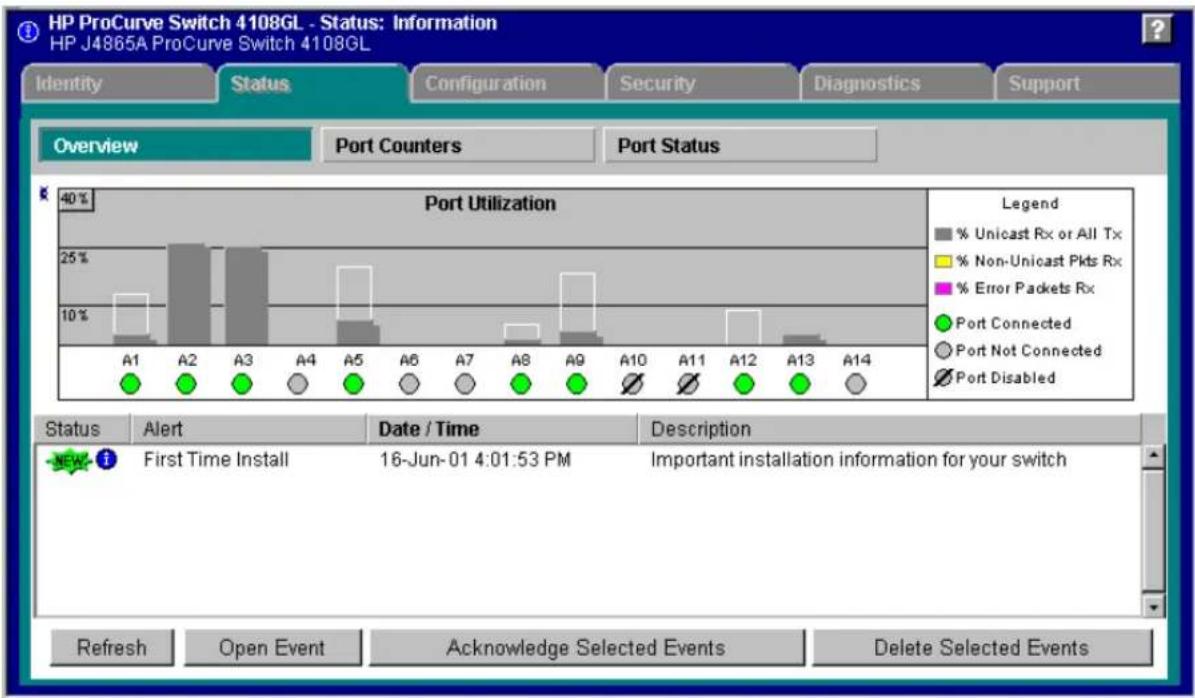Select the First Time Install alert text

tap(216, 460)
